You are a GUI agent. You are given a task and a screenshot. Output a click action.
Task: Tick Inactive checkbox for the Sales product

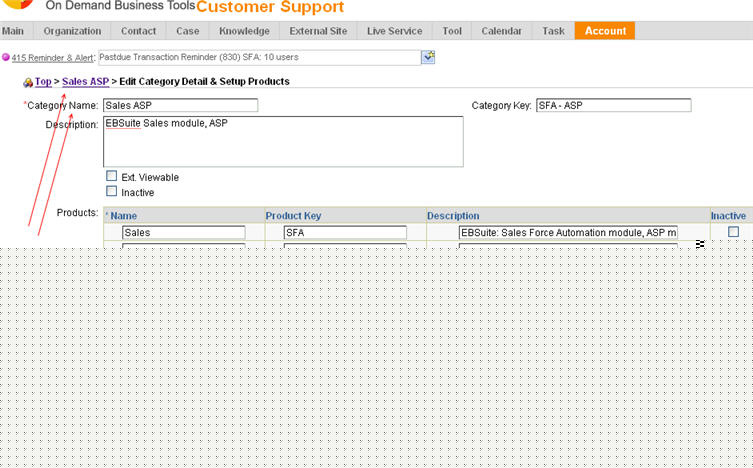733,232
